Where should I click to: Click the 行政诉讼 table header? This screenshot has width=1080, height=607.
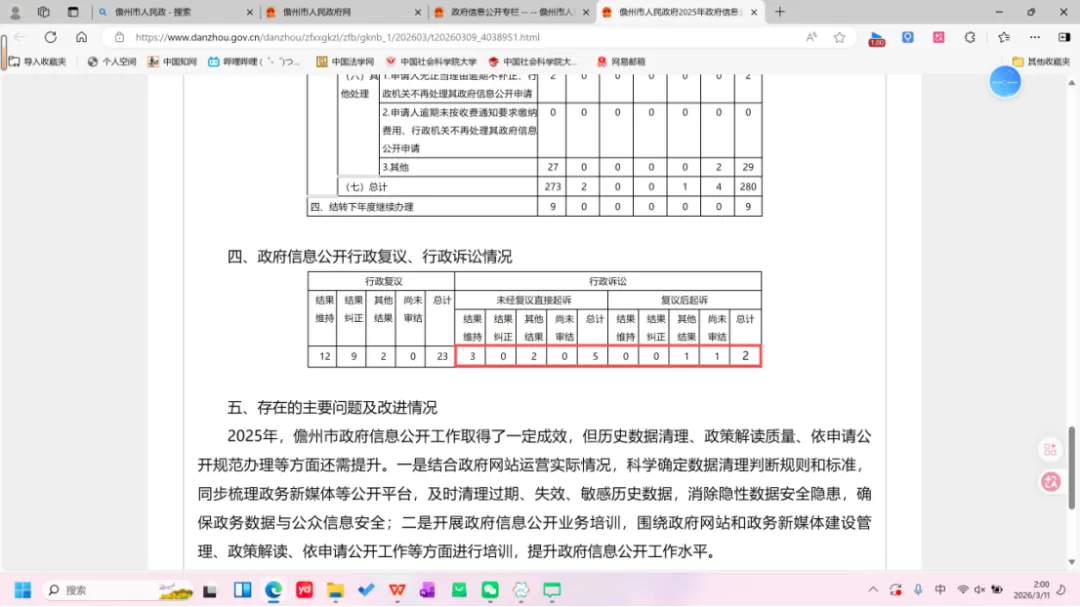click(x=608, y=281)
